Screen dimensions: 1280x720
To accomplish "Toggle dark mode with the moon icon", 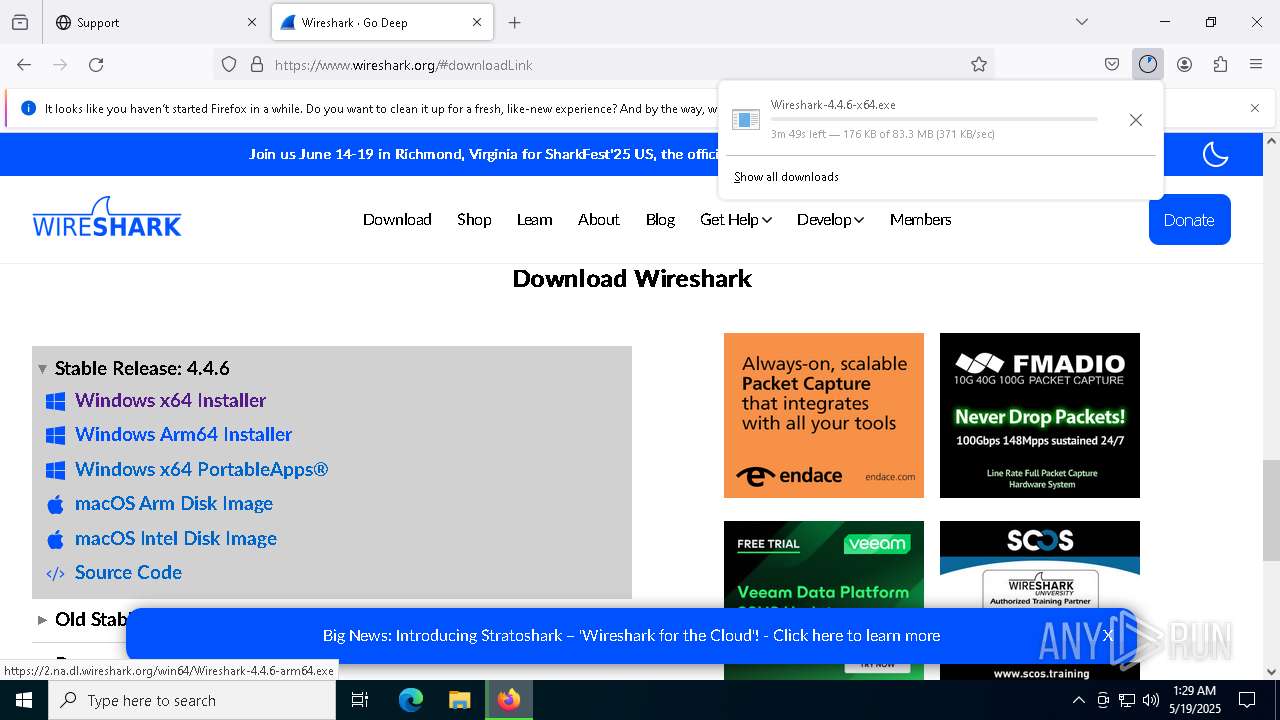I will pos(1215,154).
